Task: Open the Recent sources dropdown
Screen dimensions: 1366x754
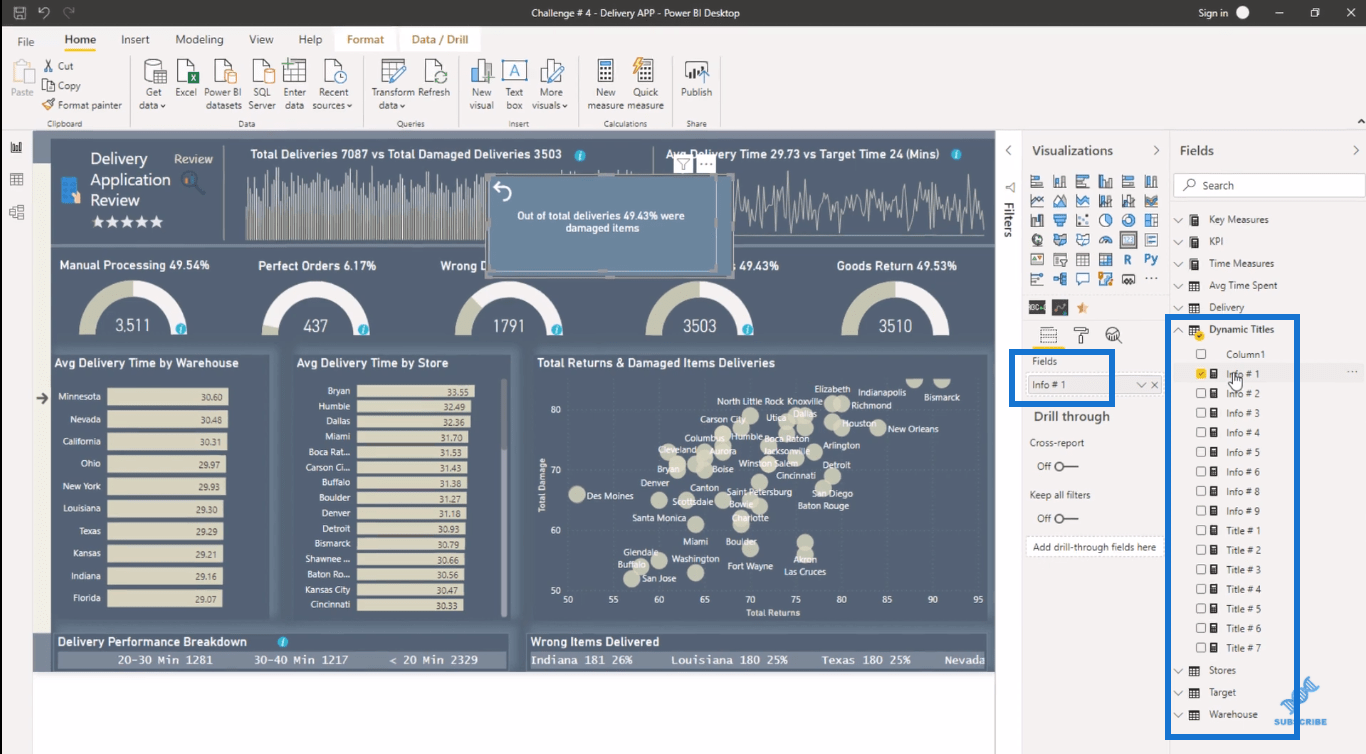Action: (333, 84)
